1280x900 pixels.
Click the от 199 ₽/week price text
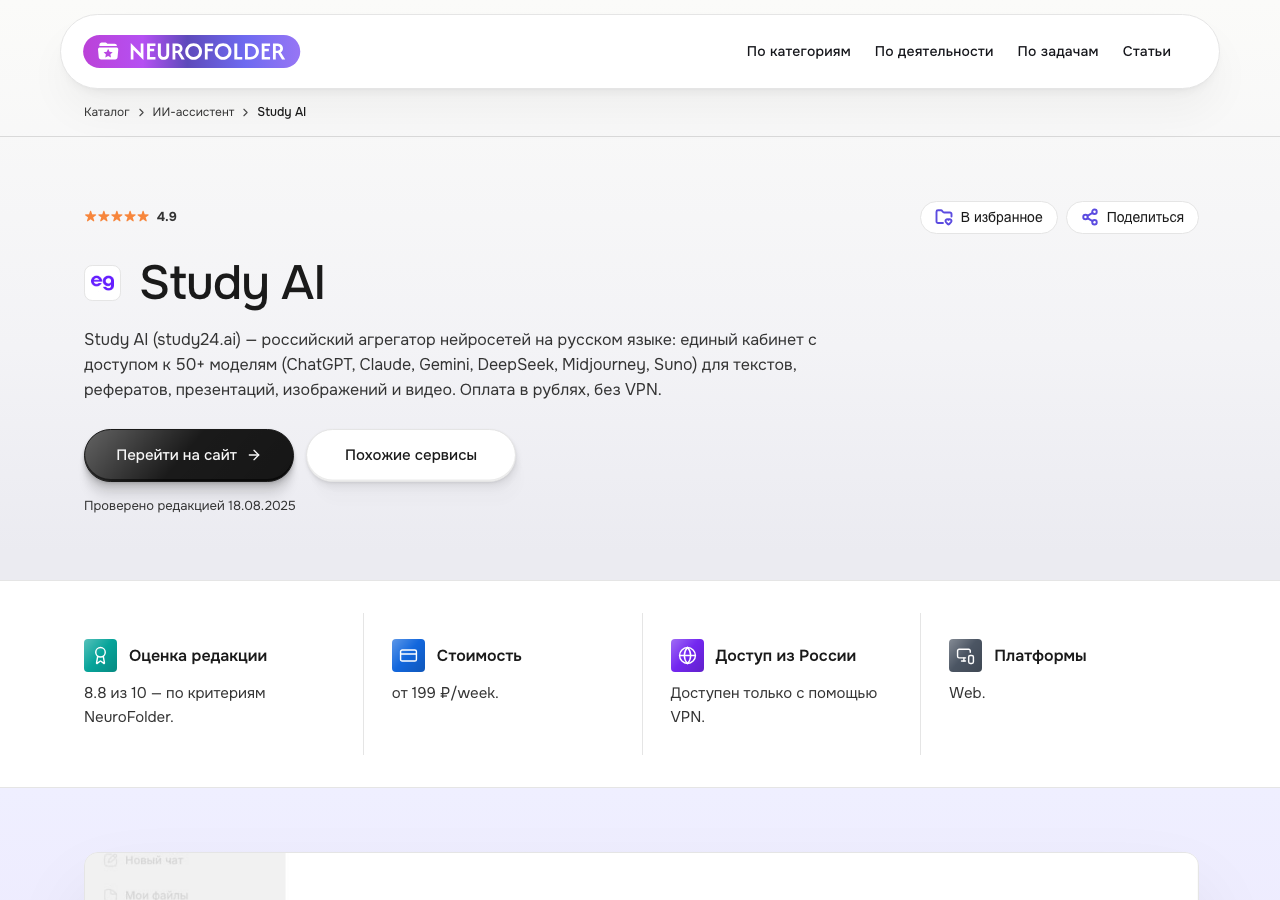tap(445, 693)
